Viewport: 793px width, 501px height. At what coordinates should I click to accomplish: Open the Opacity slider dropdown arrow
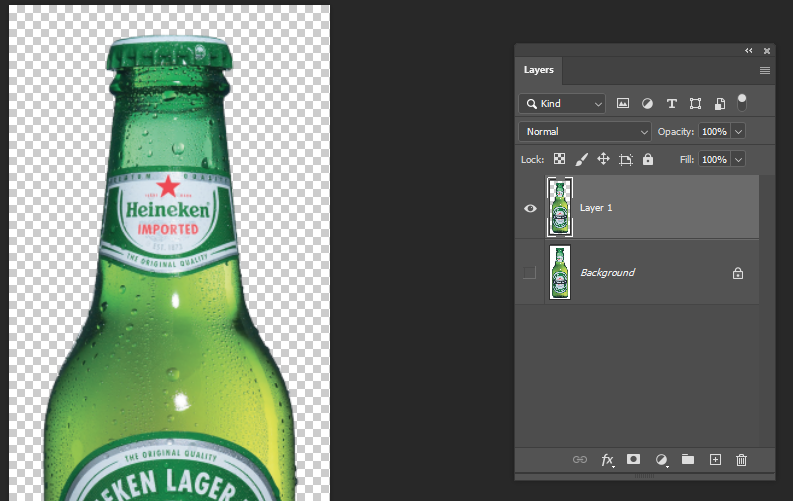[x=738, y=131]
